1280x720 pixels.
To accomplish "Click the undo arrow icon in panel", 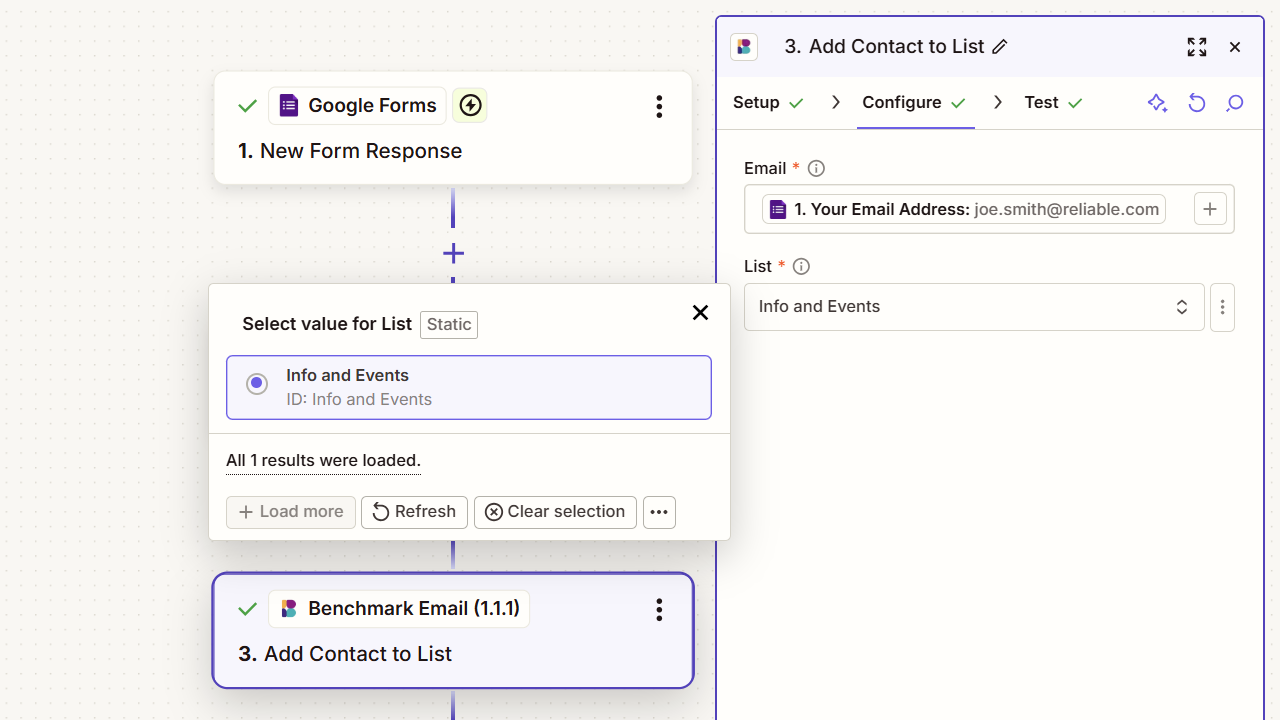I will click(1197, 103).
